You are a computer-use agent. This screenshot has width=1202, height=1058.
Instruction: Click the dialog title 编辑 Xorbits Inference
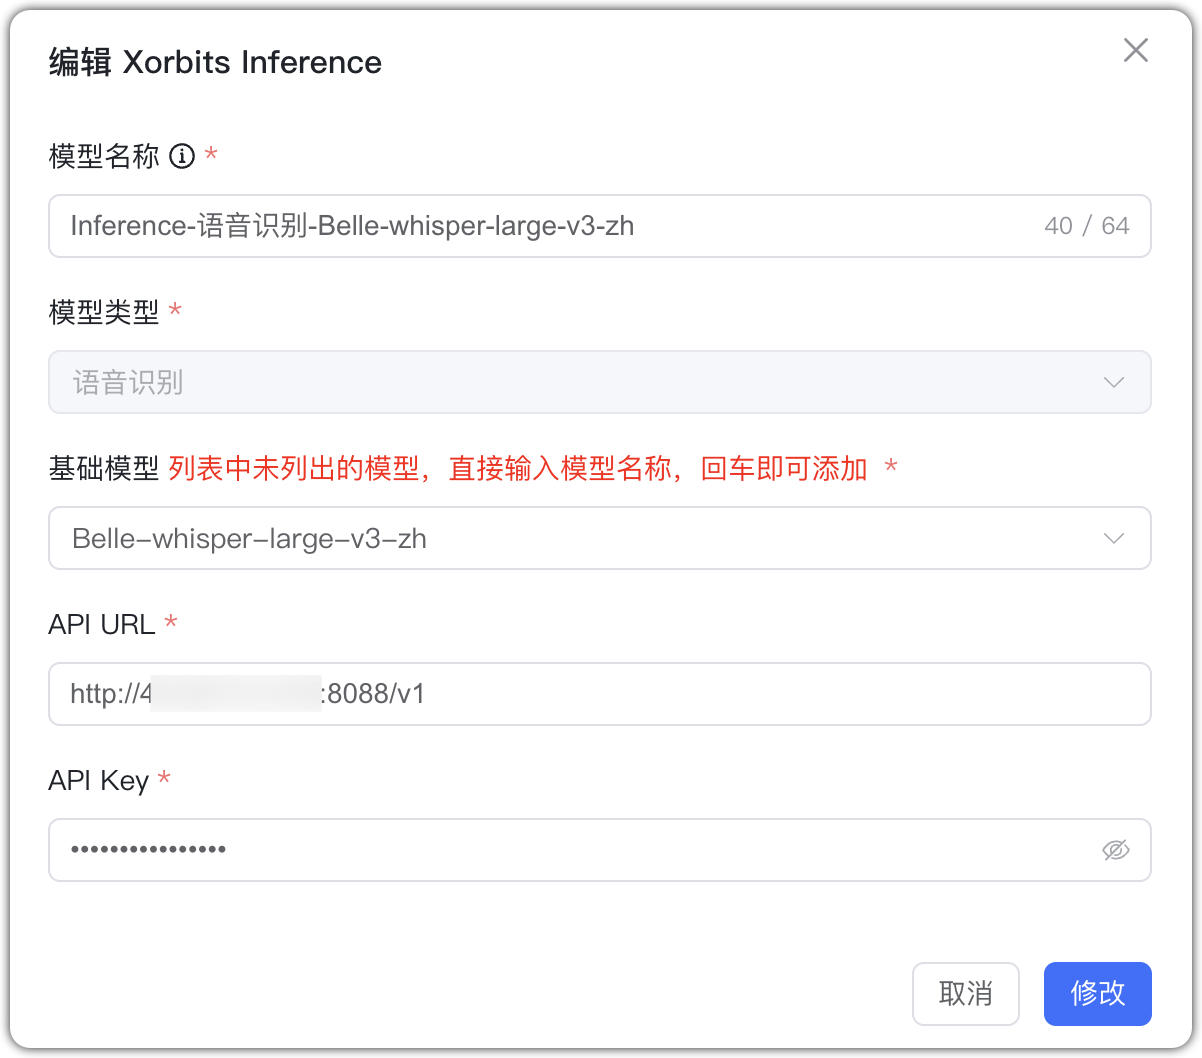tap(215, 62)
